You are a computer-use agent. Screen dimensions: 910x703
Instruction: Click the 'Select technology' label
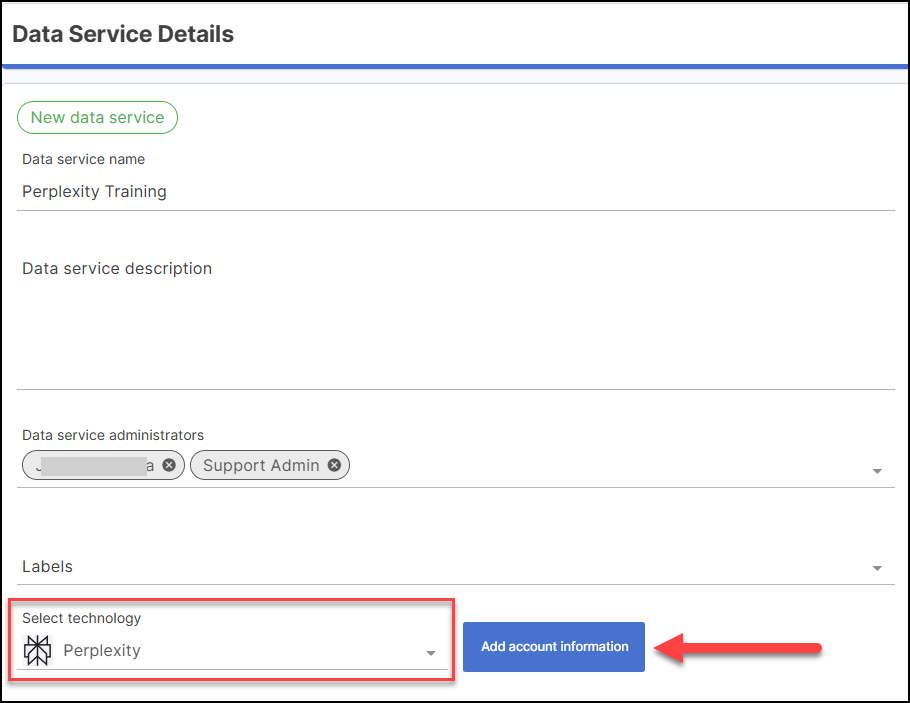tap(82, 618)
